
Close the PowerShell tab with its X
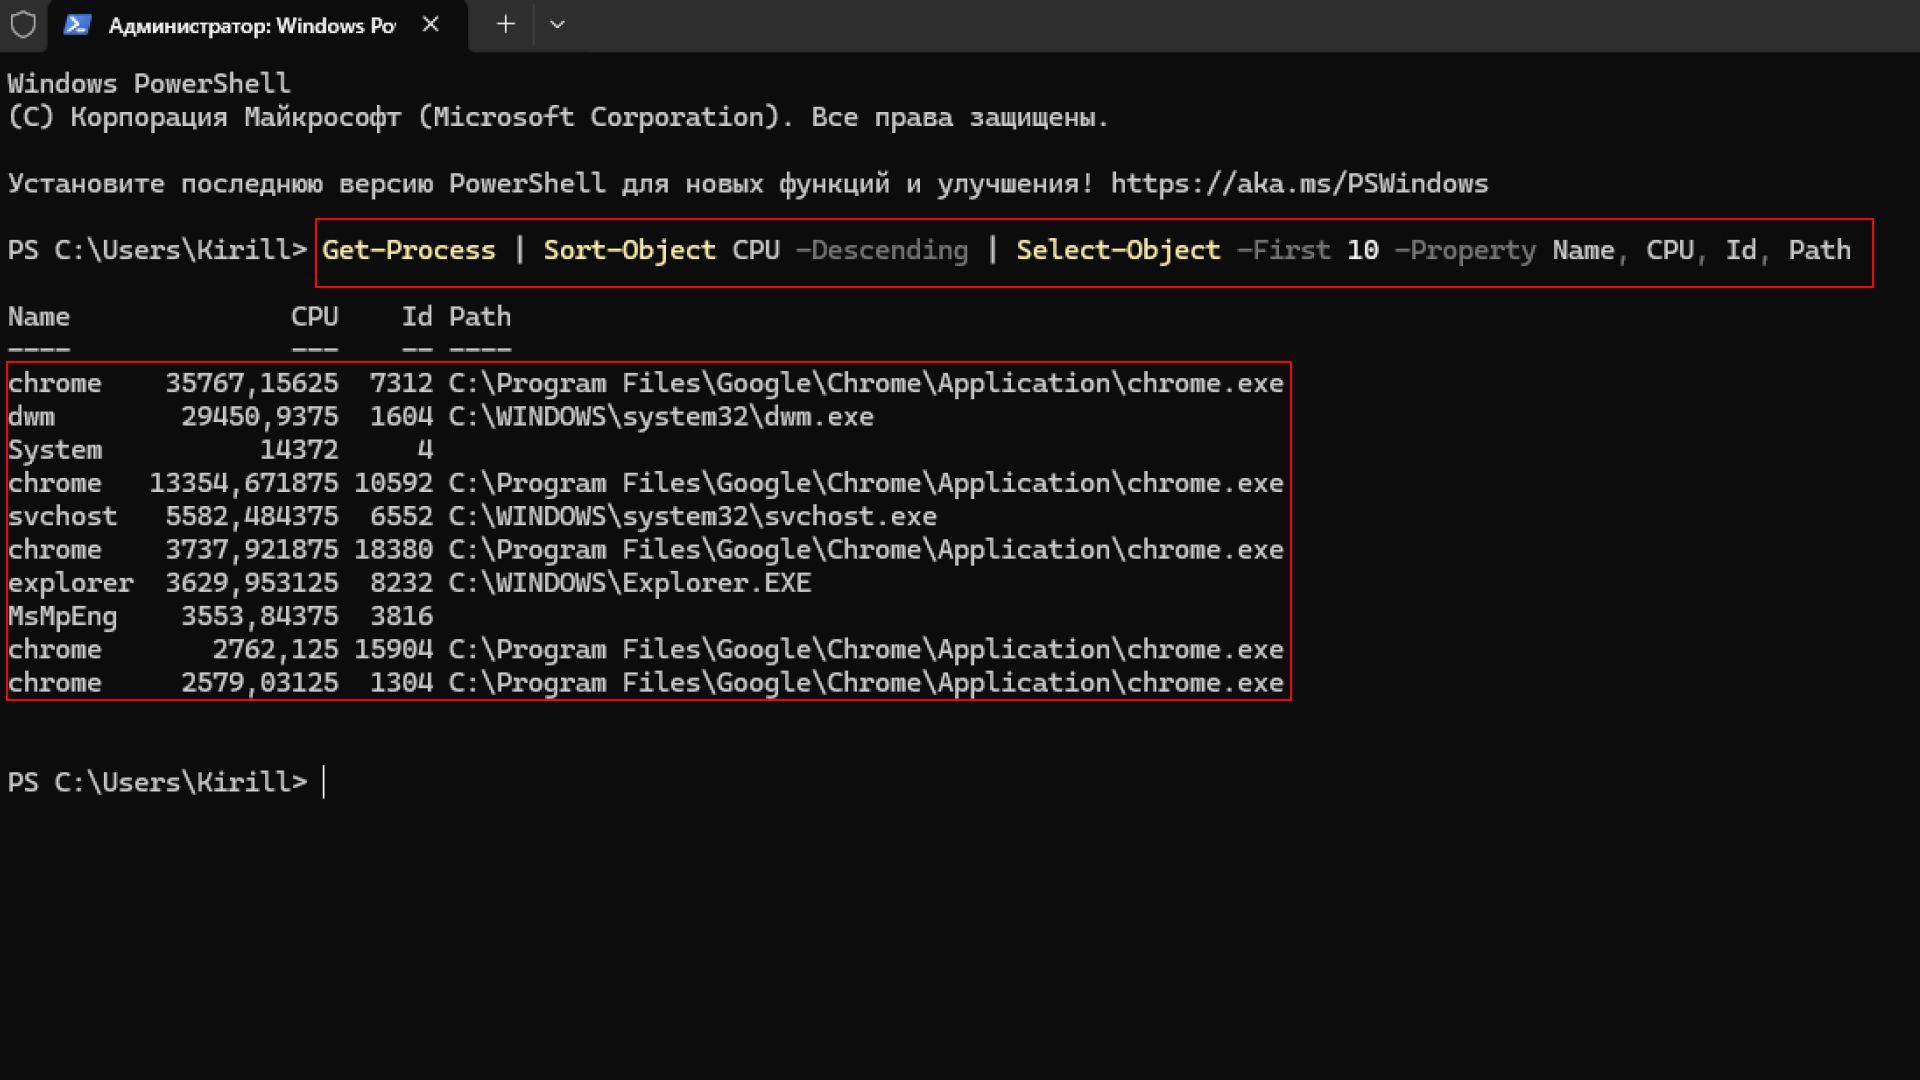tap(431, 24)
